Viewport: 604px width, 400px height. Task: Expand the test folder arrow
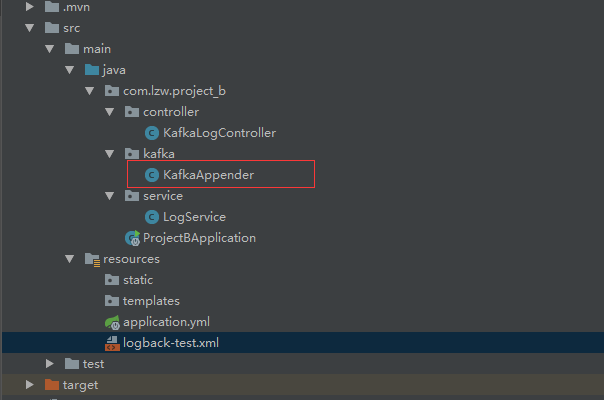click(x=50, y=363)
